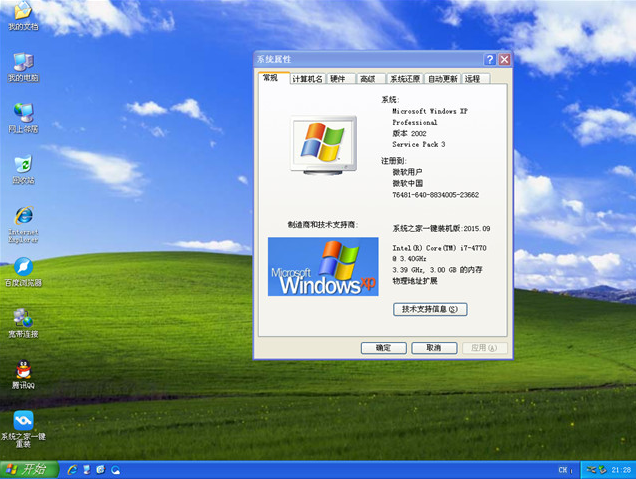Go to the 自动更新 tab
This screenshot has height=479, width=636.
tap(443, 79)
